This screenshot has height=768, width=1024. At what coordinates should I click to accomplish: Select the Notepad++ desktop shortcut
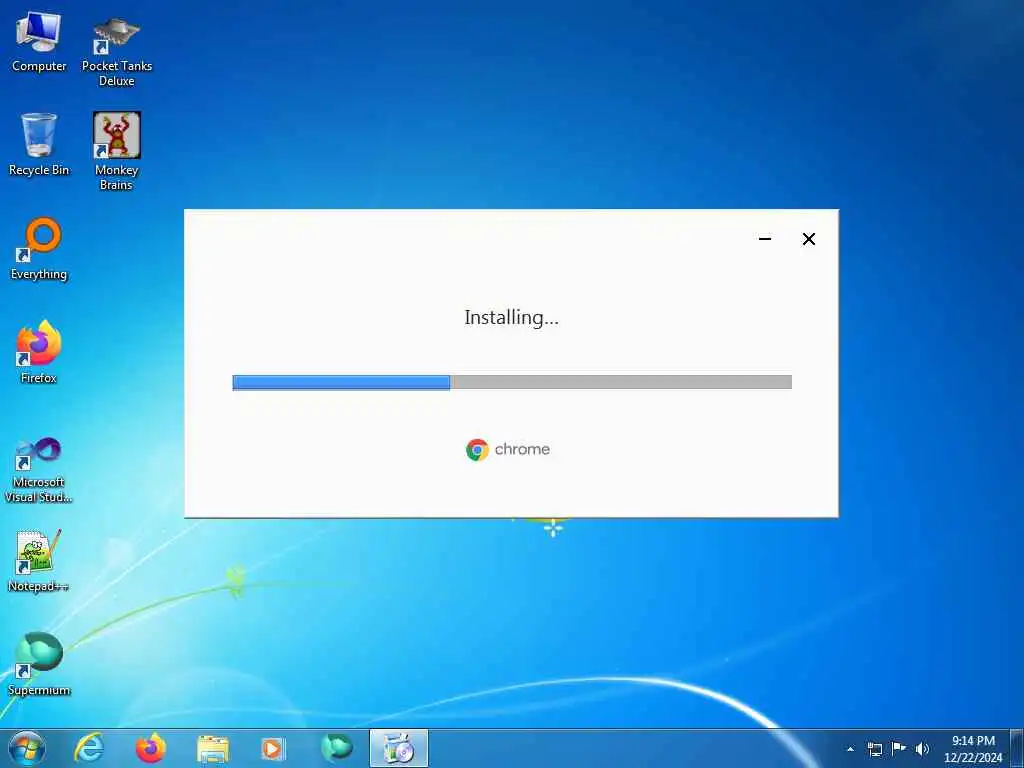[39, 560]
